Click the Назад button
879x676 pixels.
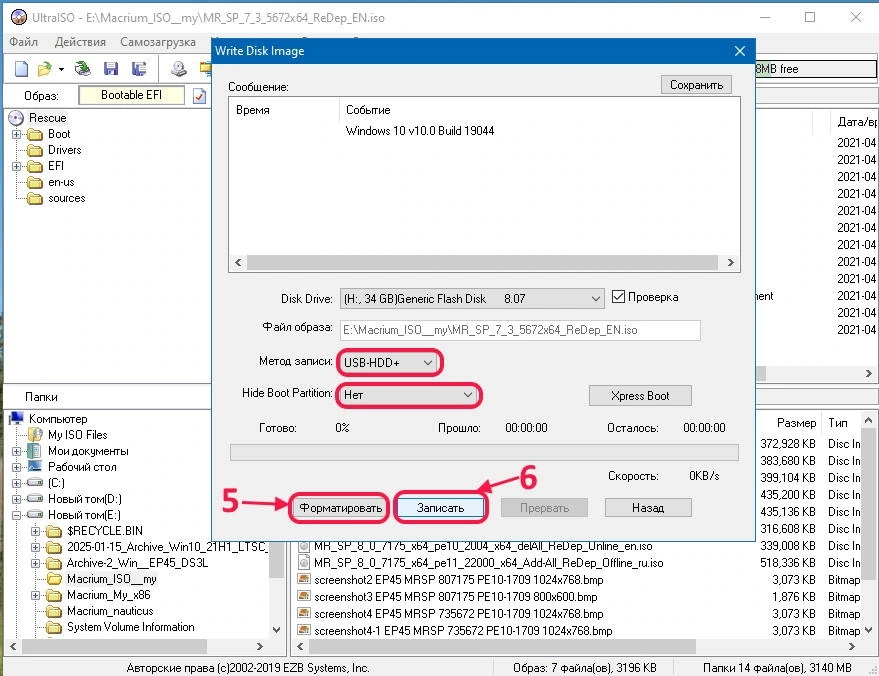(648, 508)
